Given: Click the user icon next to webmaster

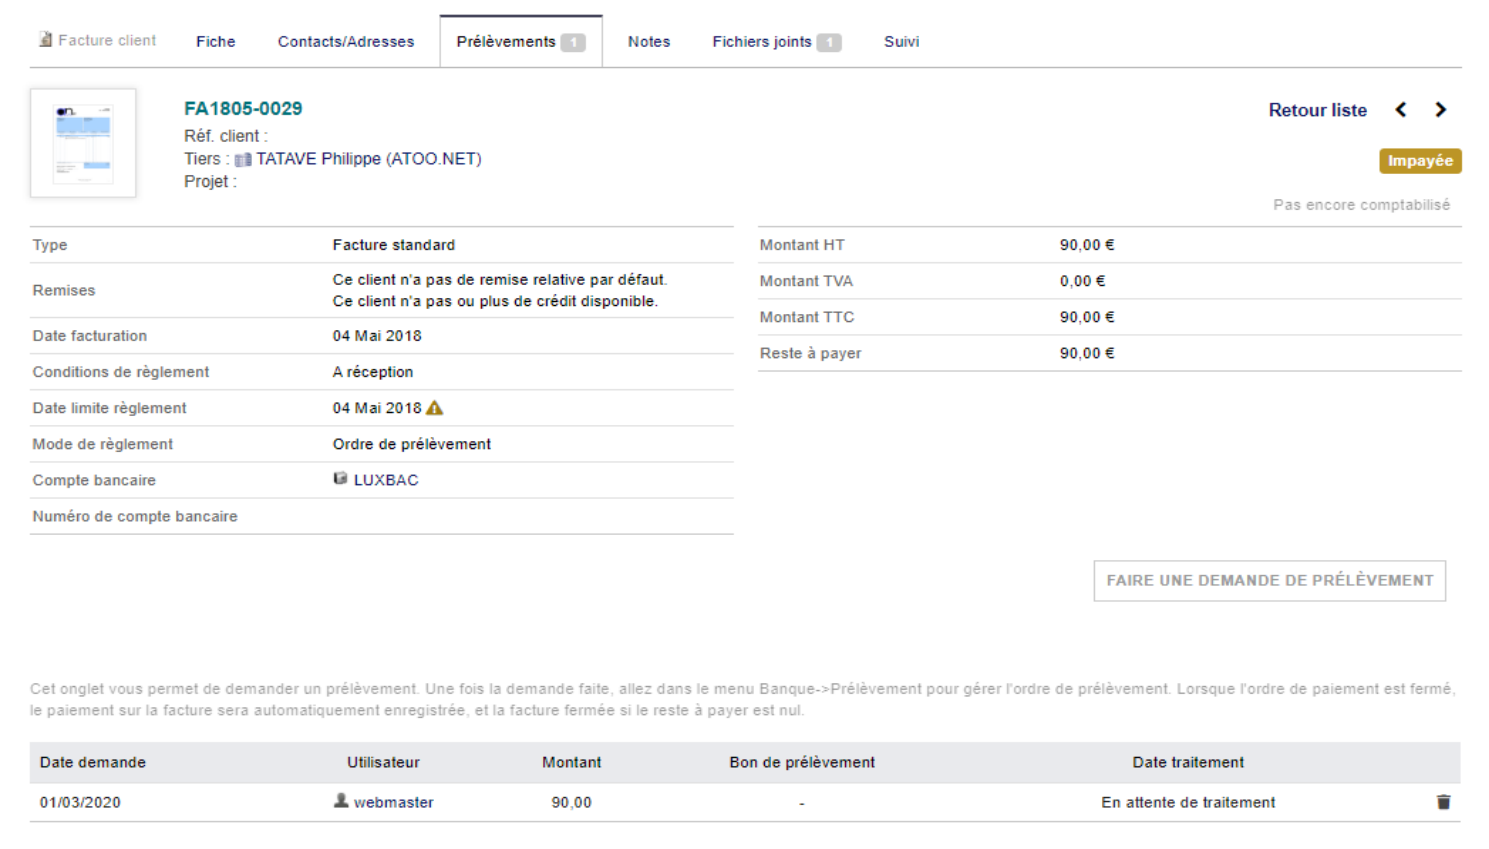Looking at the screenshot, I should point(341,801).
